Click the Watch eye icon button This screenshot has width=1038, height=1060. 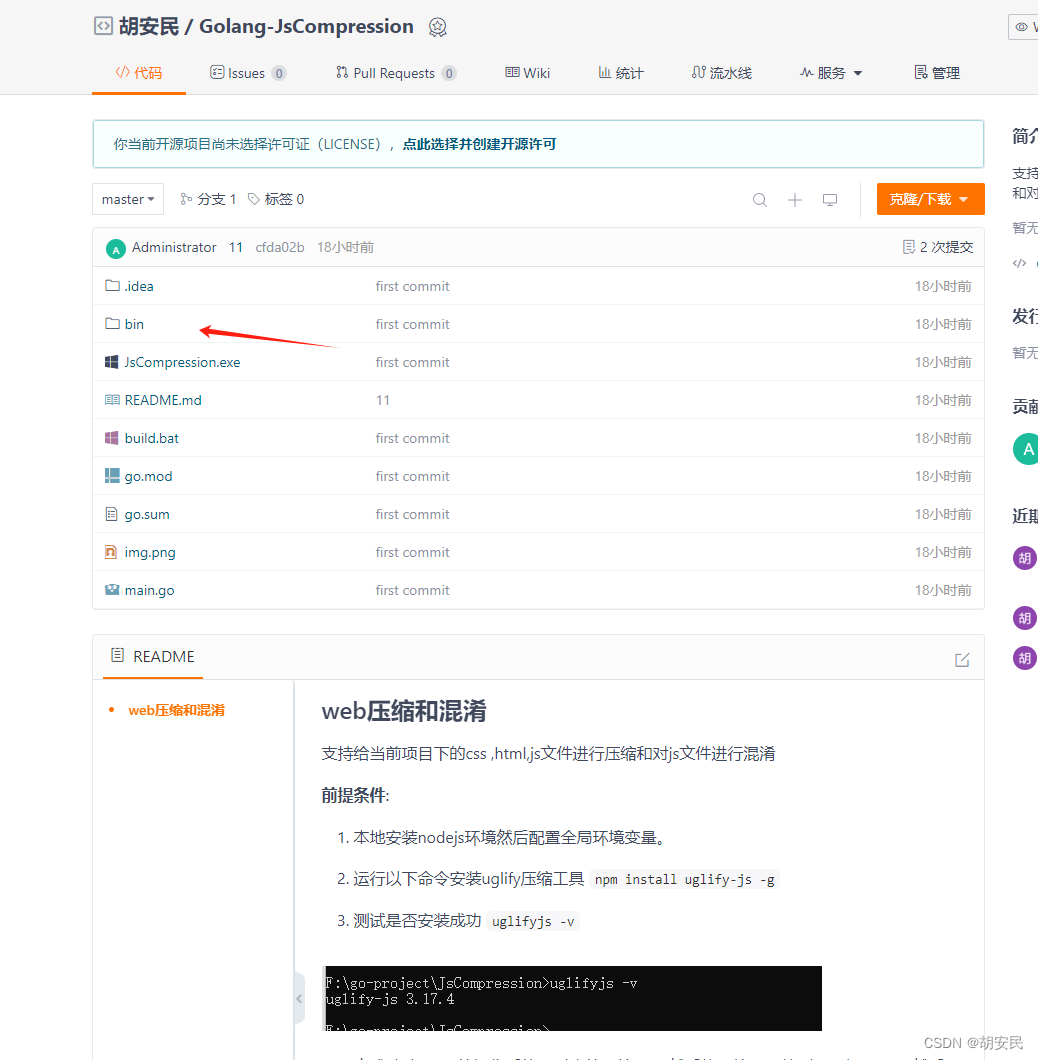tap(1023, 27)
